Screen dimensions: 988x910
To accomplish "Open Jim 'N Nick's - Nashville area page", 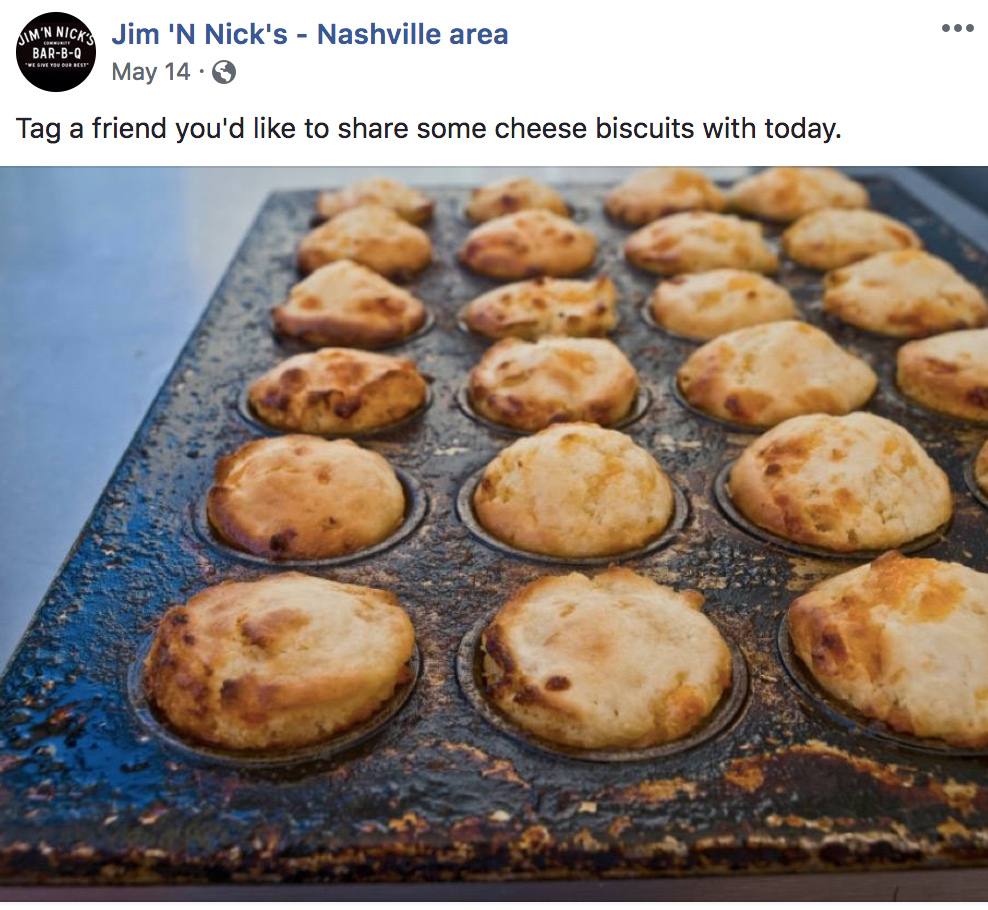I will (x=309, y=34).
